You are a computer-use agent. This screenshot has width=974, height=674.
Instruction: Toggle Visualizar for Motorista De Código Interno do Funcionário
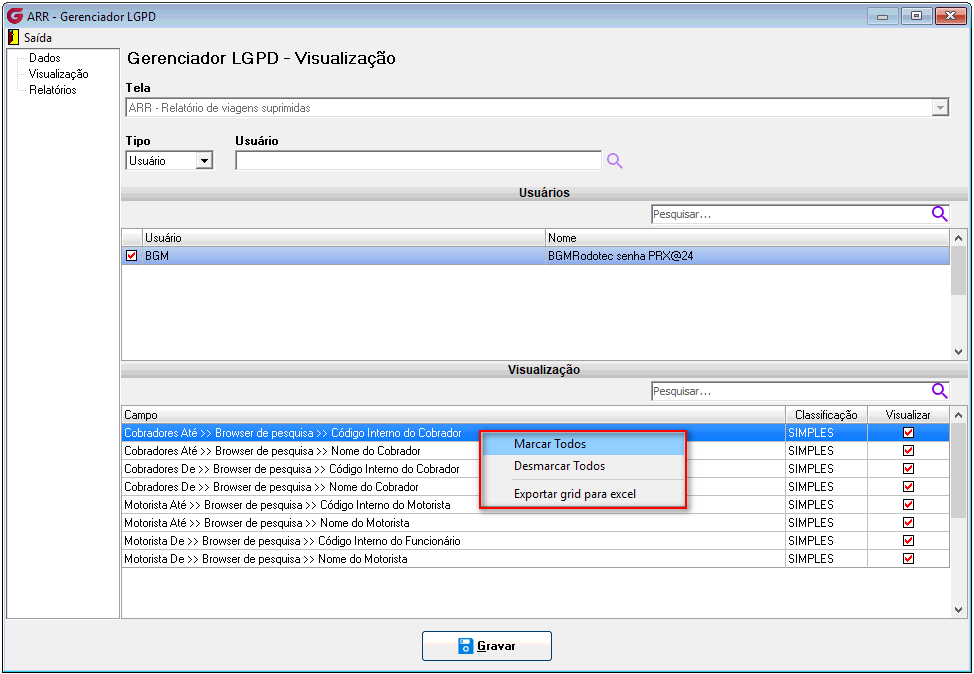[908, 540]
